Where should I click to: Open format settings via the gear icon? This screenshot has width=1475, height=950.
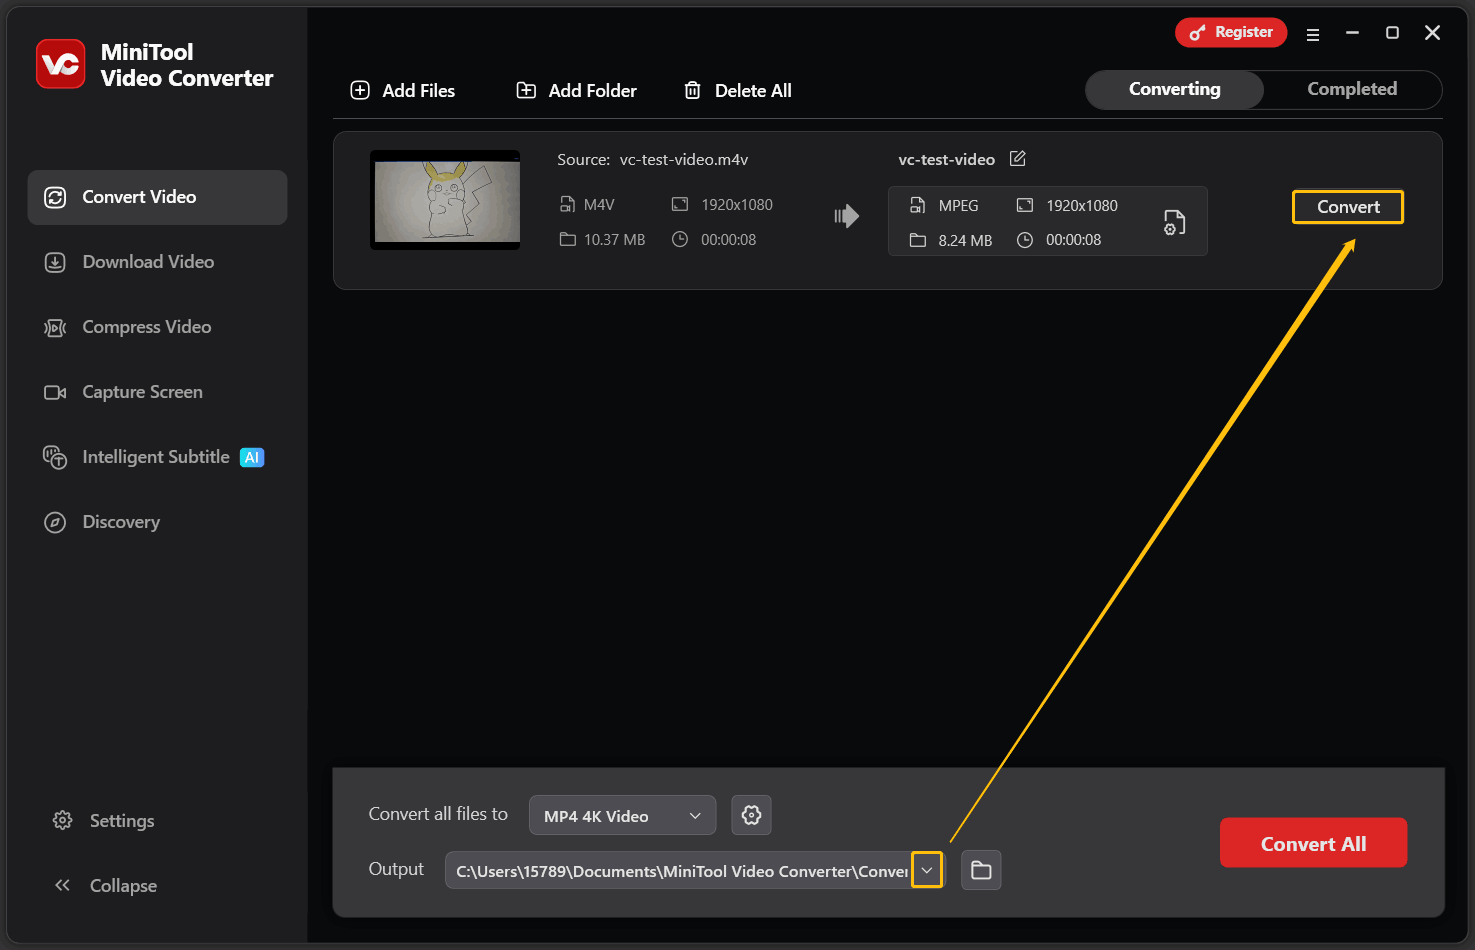pyautogui.click(x=751, y=815)
